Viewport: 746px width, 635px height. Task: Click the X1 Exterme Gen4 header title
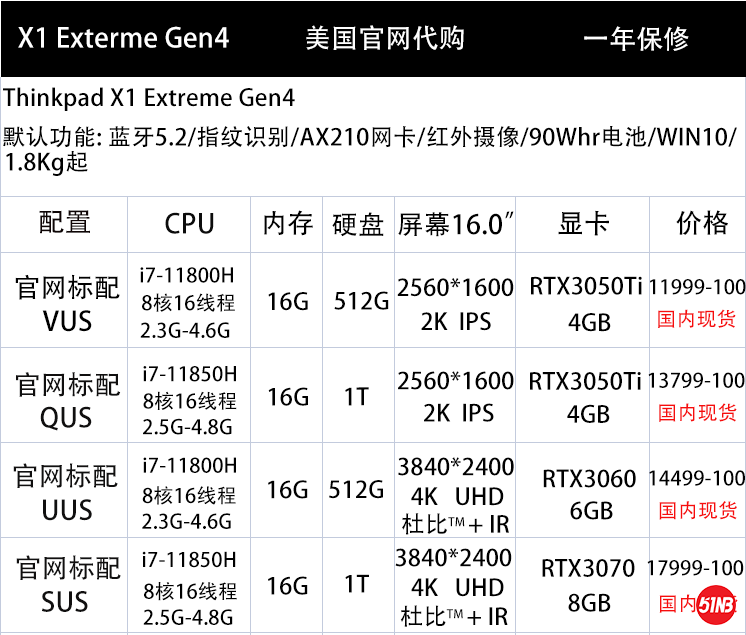click(123, 38)
